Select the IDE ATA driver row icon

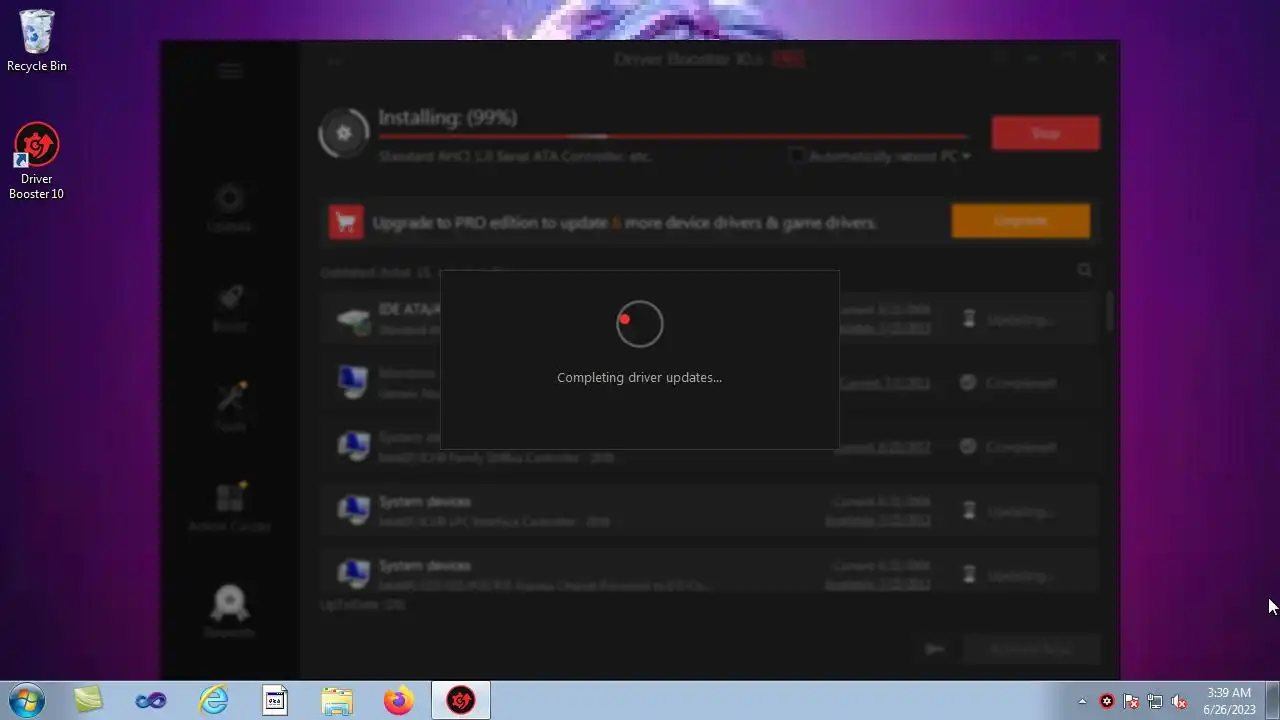tap(353, 320)
